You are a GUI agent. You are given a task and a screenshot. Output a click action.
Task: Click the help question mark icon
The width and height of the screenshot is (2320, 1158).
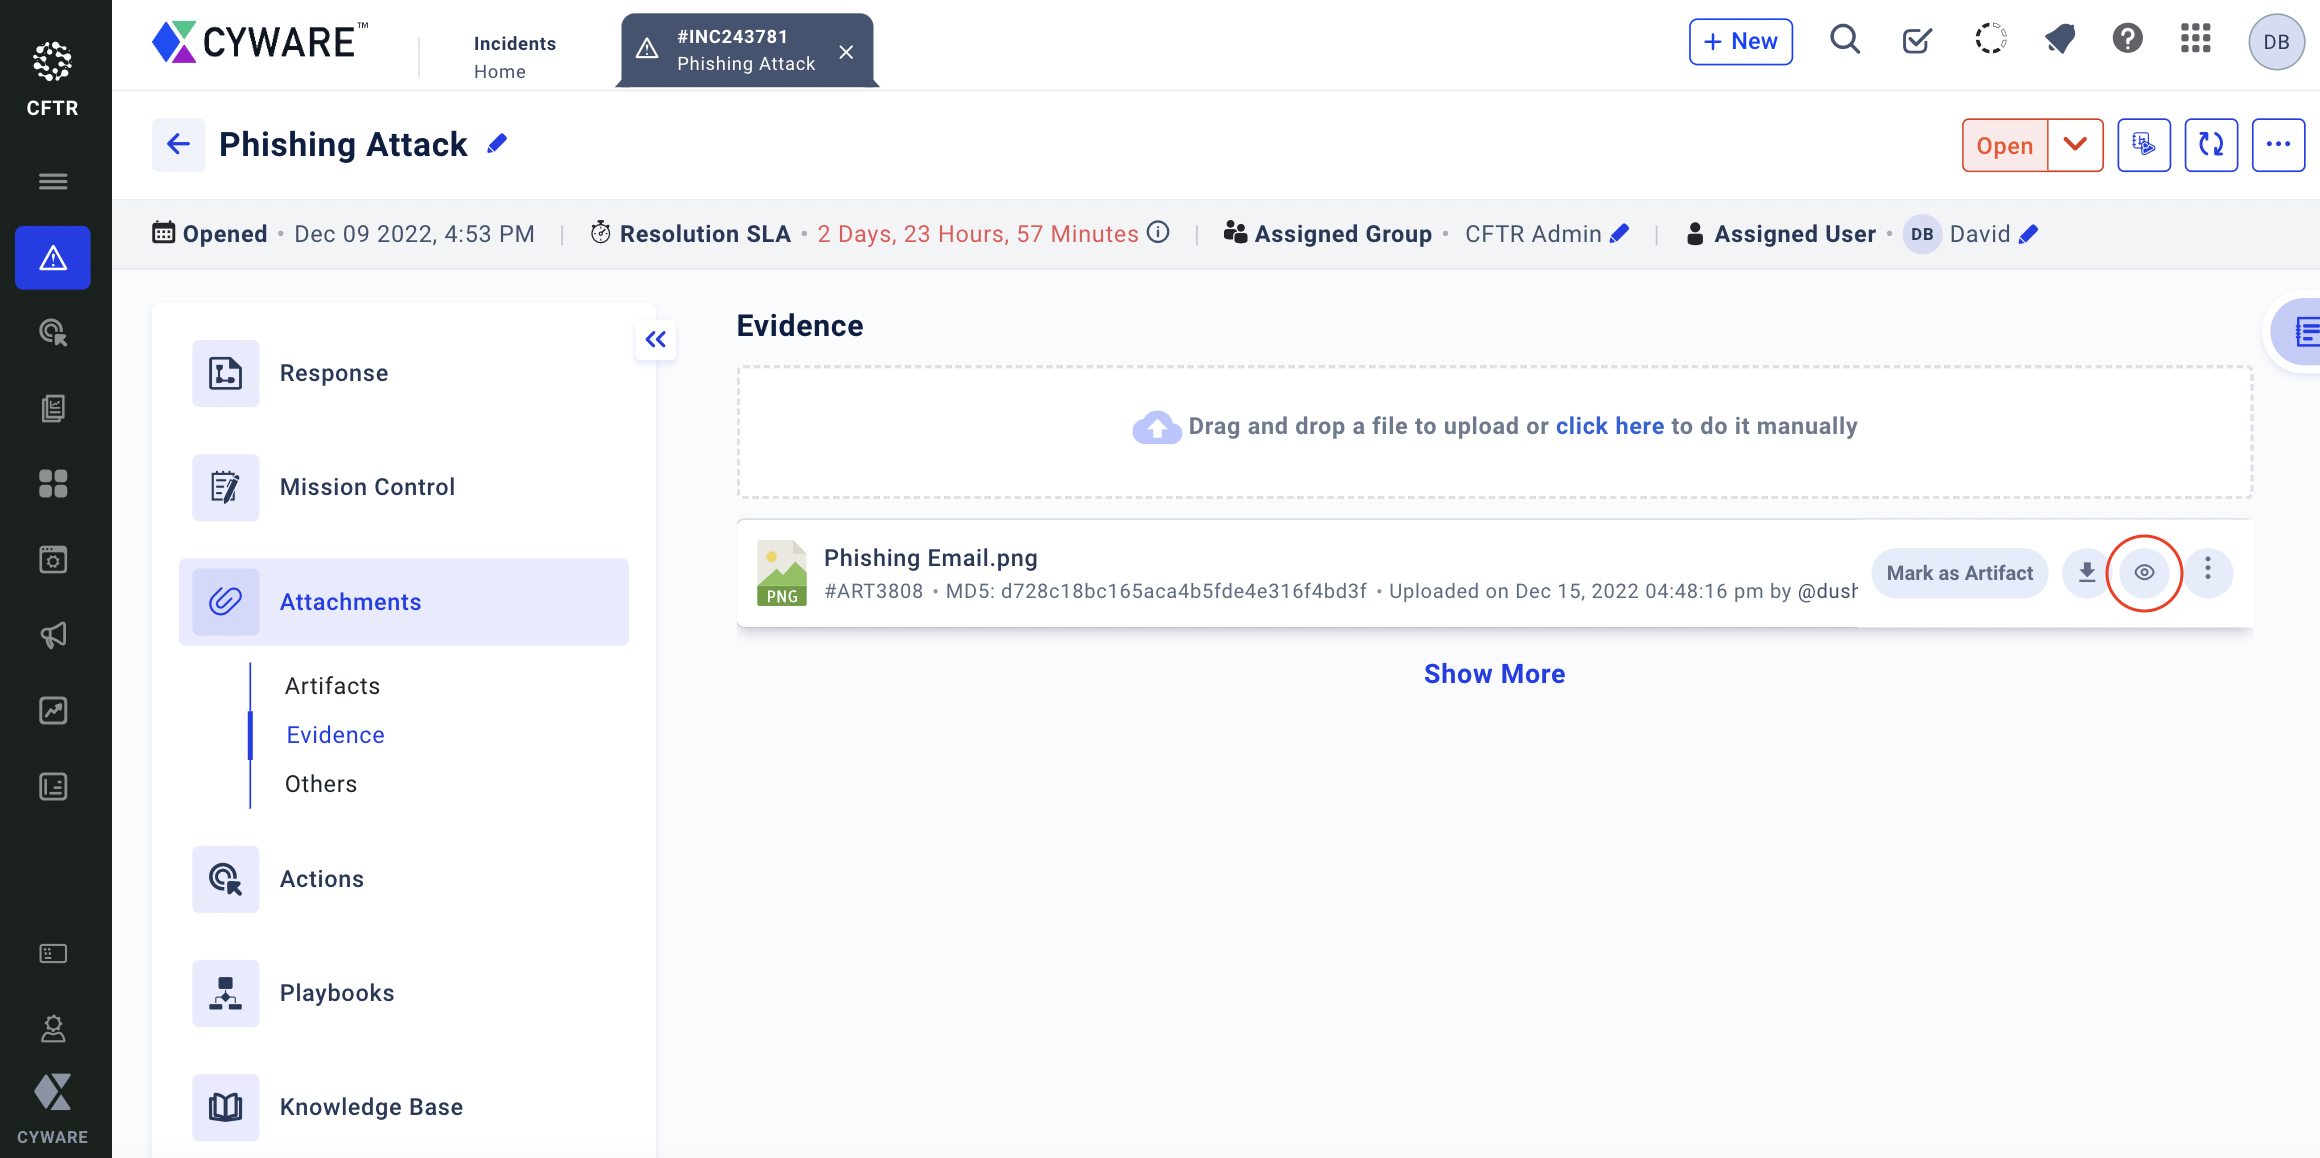pyautogui.click(x=2127, y=40)
